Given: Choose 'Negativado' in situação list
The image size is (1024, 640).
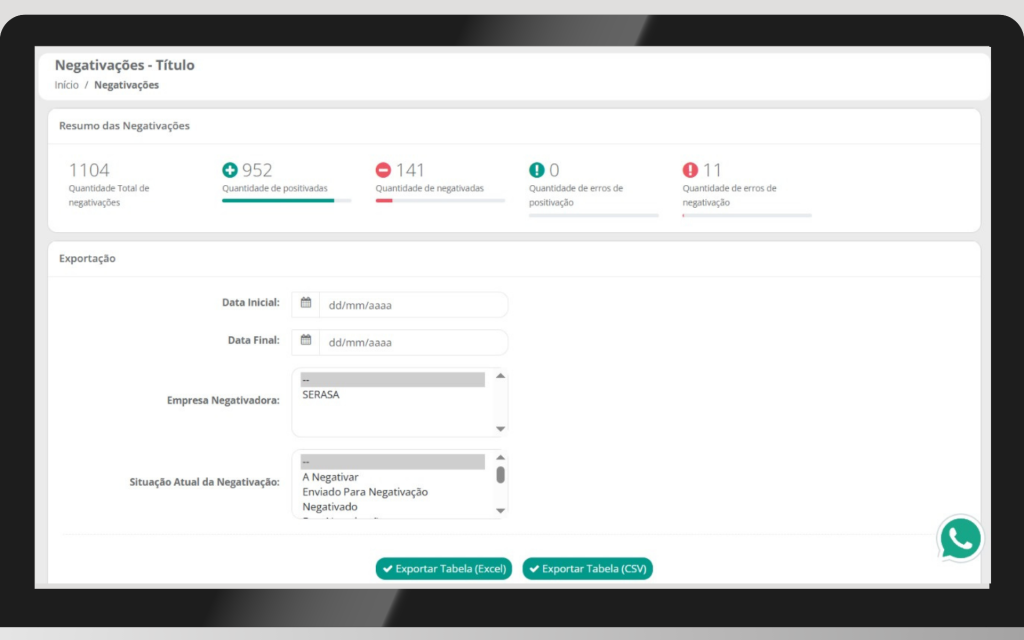Looking at the screenshot, I should 330,507.
